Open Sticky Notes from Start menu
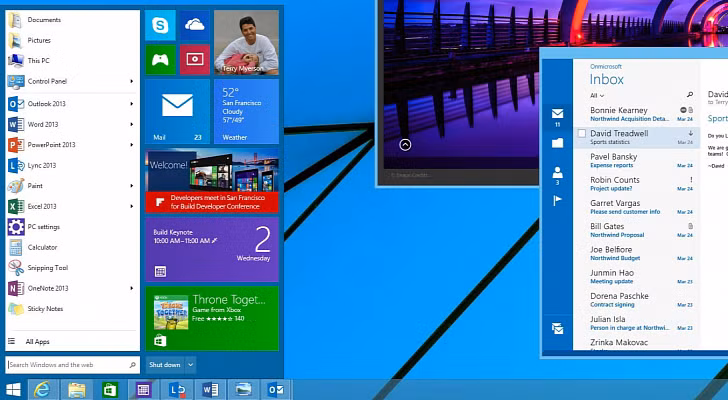The image size is (728, 400). click(x=72, y=309)
